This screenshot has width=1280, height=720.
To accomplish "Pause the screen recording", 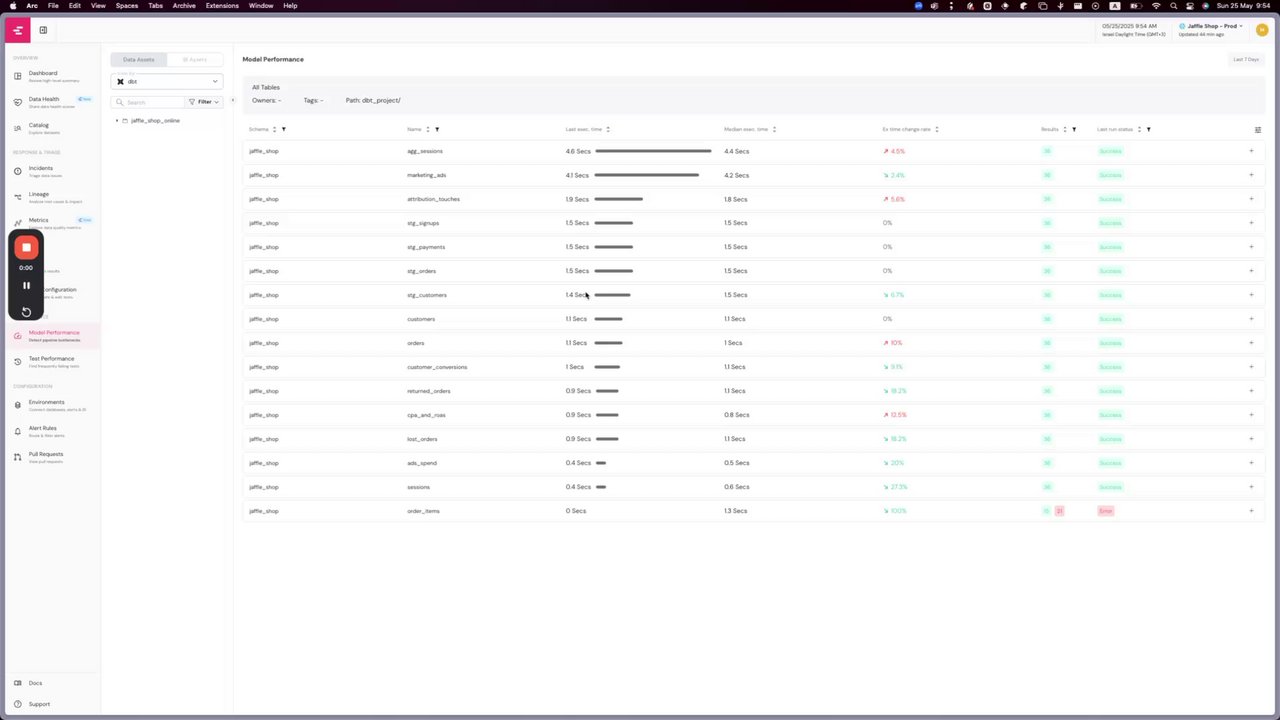I will 27,286.
